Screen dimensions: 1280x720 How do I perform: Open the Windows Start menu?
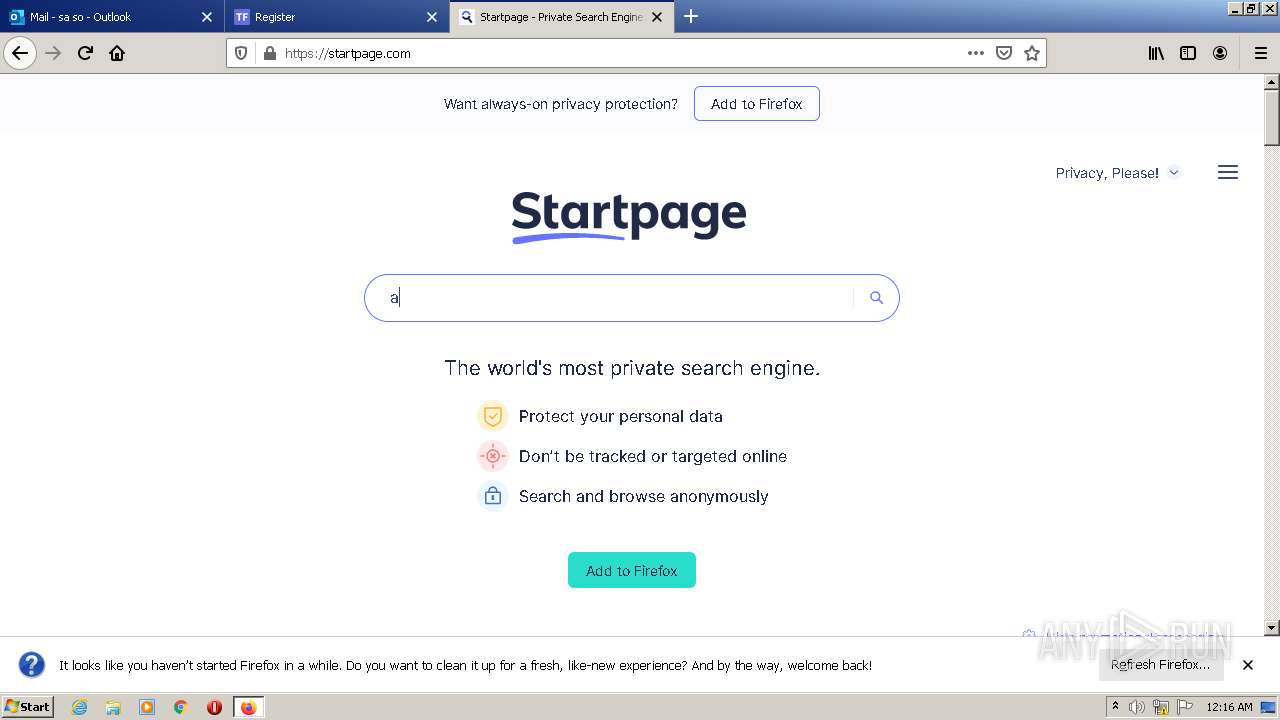(x=28, y=707)
